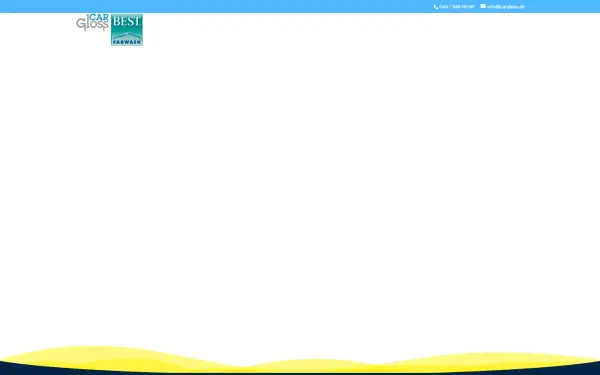Click the phone icon in top bar
The height and width of the screenshot is (375, 600).
pos(435,7)
